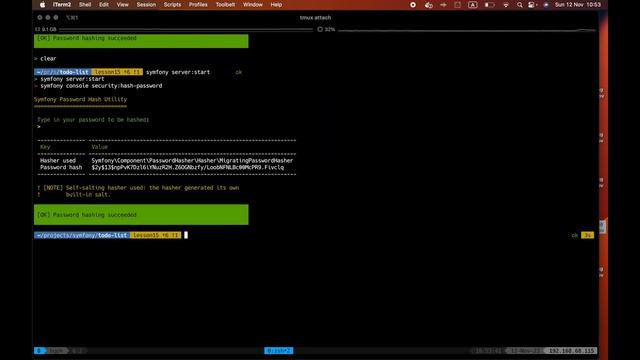Click the 'Hasher used' table row label
The image size is (640, 360).
pos(58,160)
